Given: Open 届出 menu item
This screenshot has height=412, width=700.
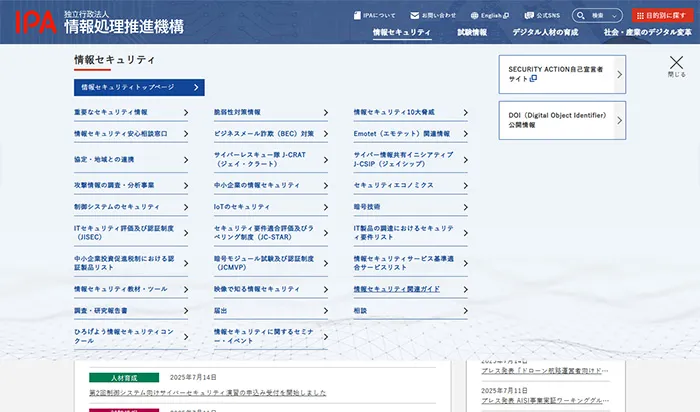Looking at the screenshot, I should coord(271,311).
